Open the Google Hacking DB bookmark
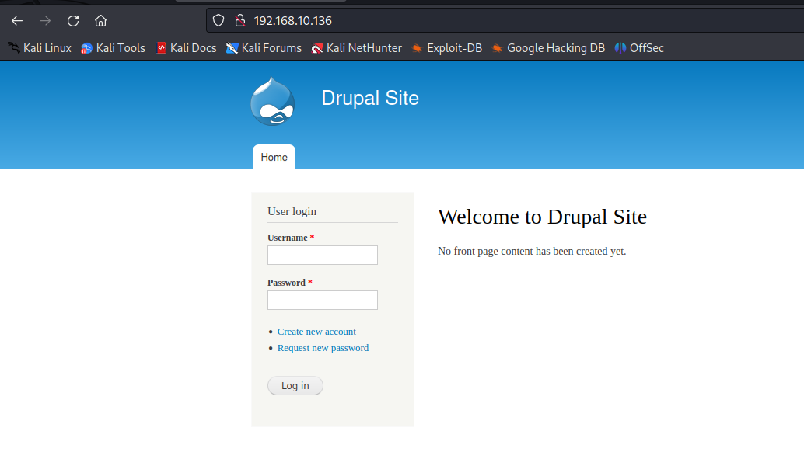Image resolution: width=804 pixels, height=474 pixels. [547, 48]
